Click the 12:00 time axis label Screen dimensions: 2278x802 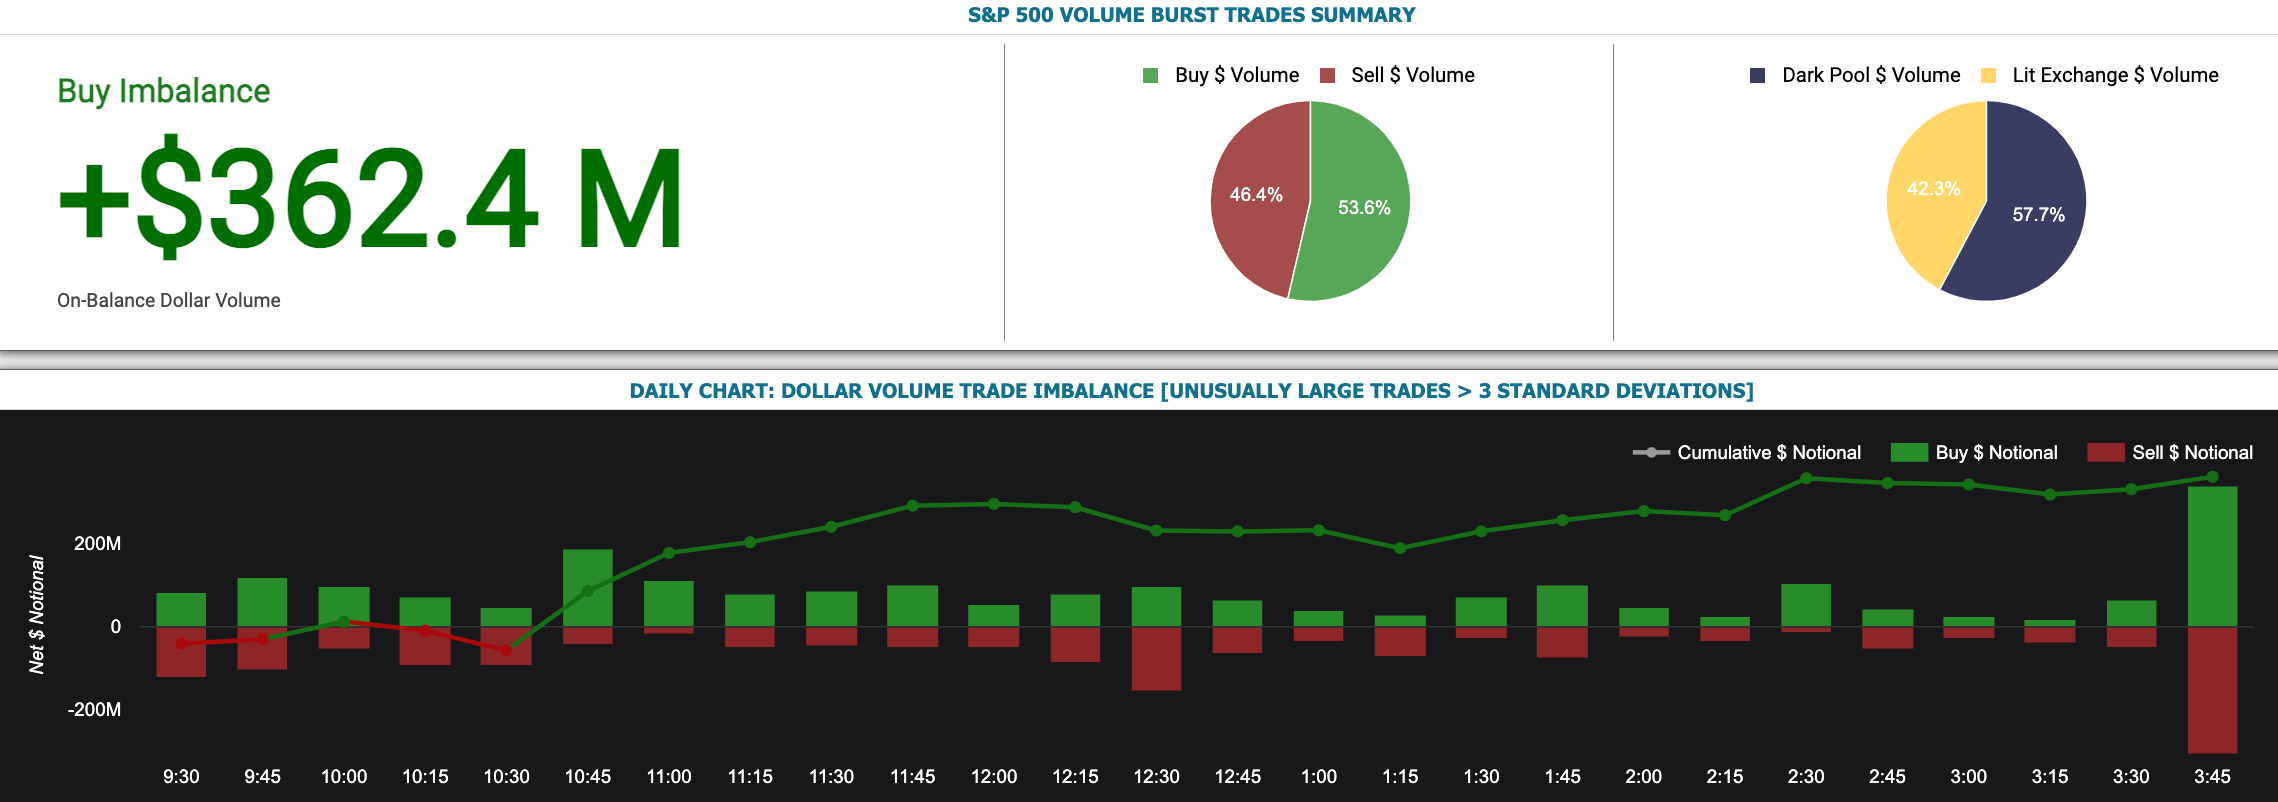[994, 776]
